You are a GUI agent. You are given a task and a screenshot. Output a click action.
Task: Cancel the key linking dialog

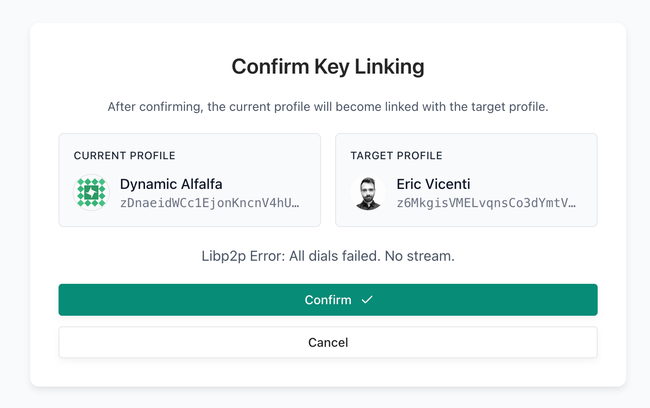[328, 342]
